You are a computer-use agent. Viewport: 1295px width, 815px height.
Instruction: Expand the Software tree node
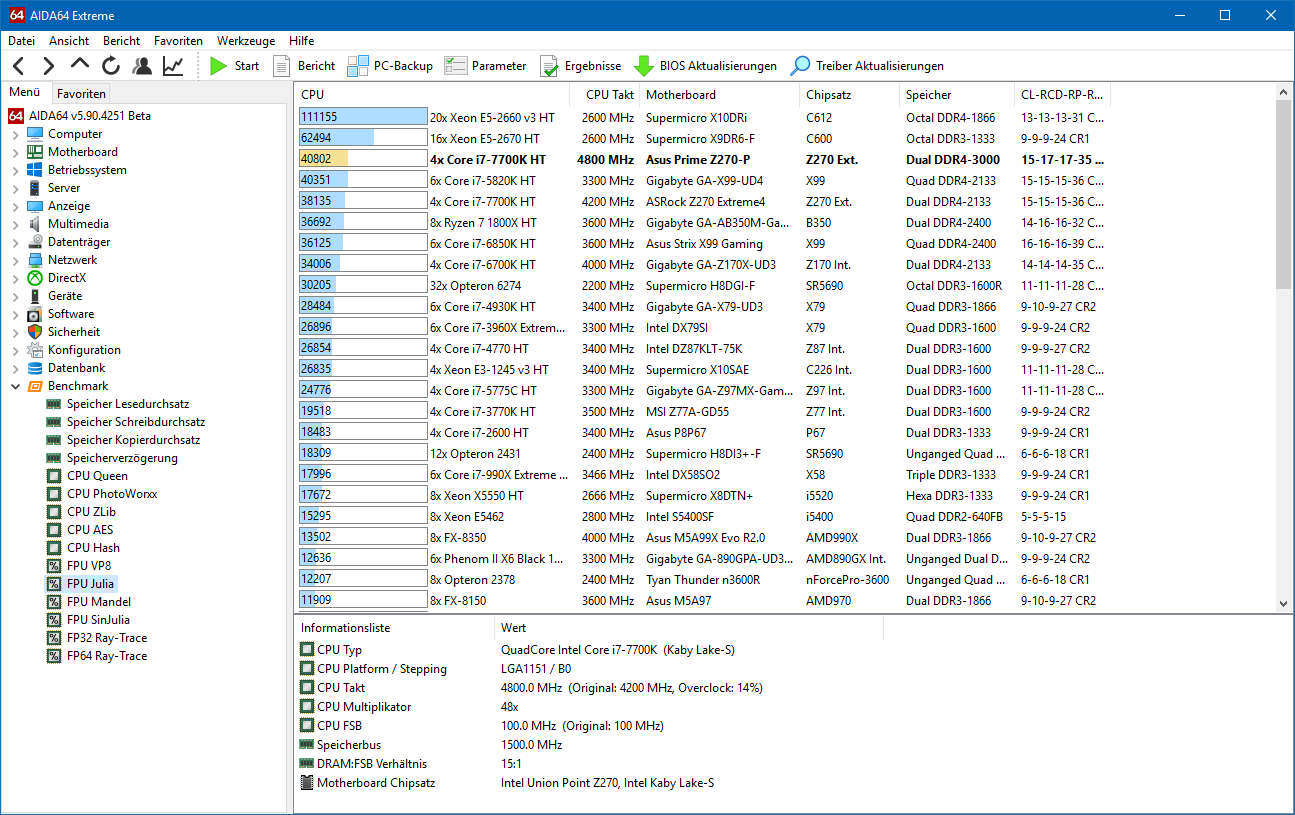pos(15,314)
